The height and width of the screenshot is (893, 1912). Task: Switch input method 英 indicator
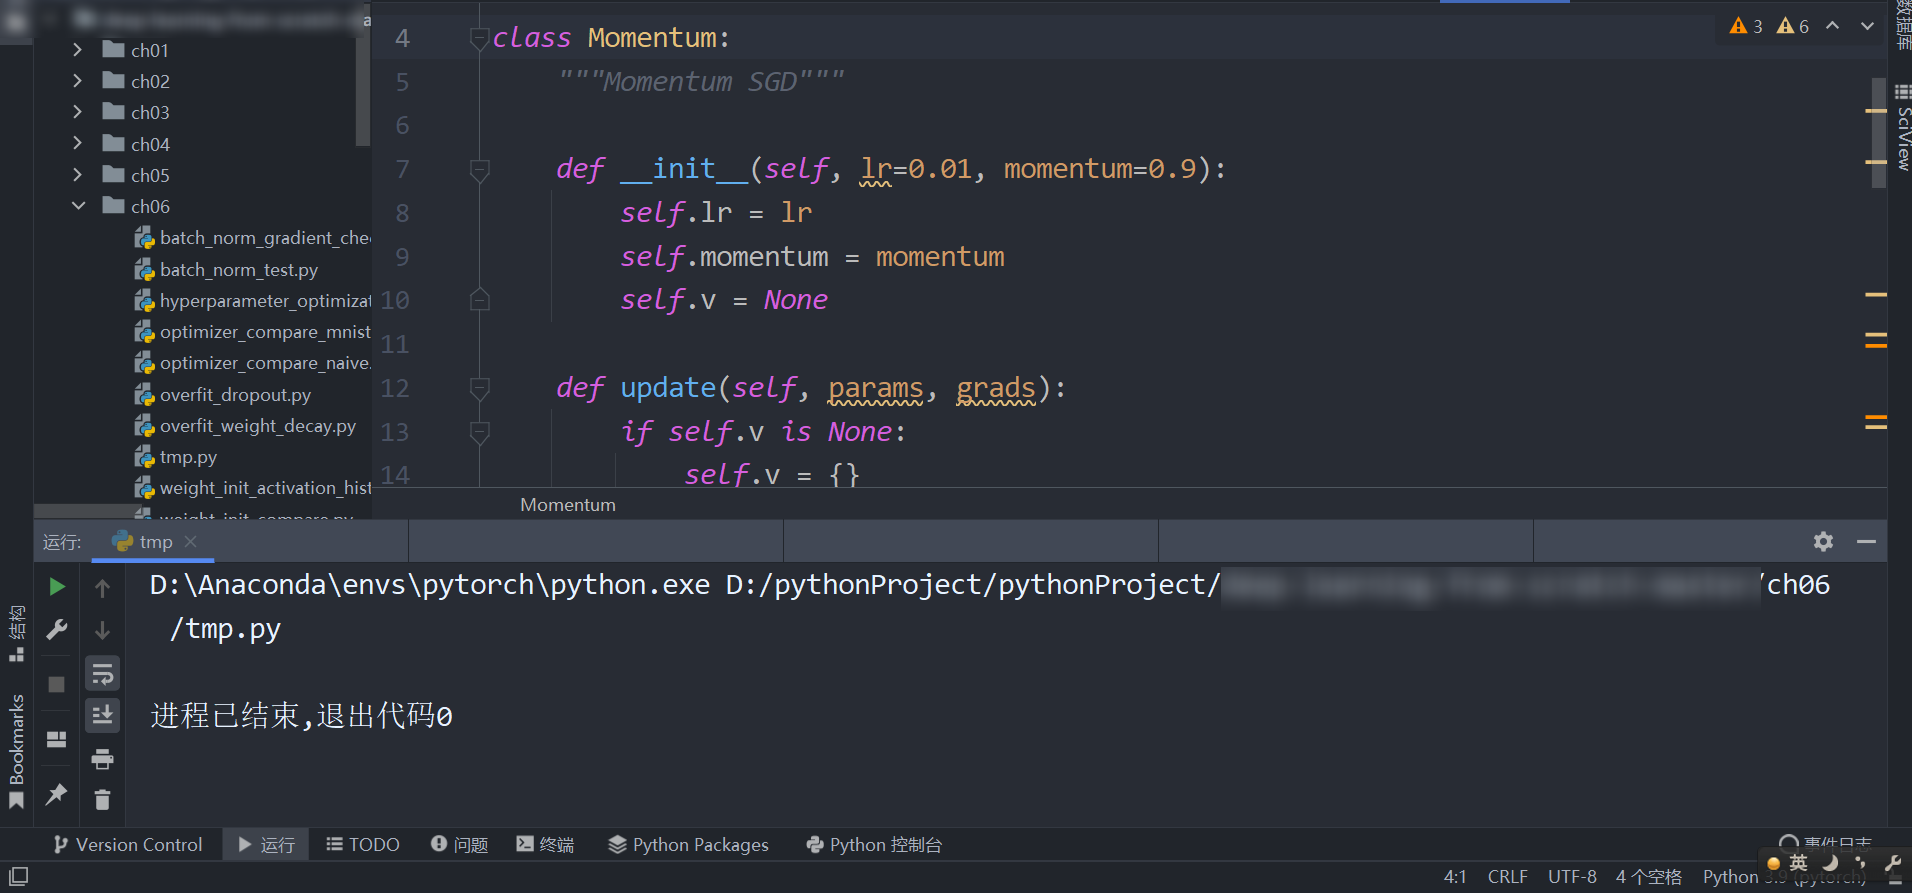[x=1799, y=862]
